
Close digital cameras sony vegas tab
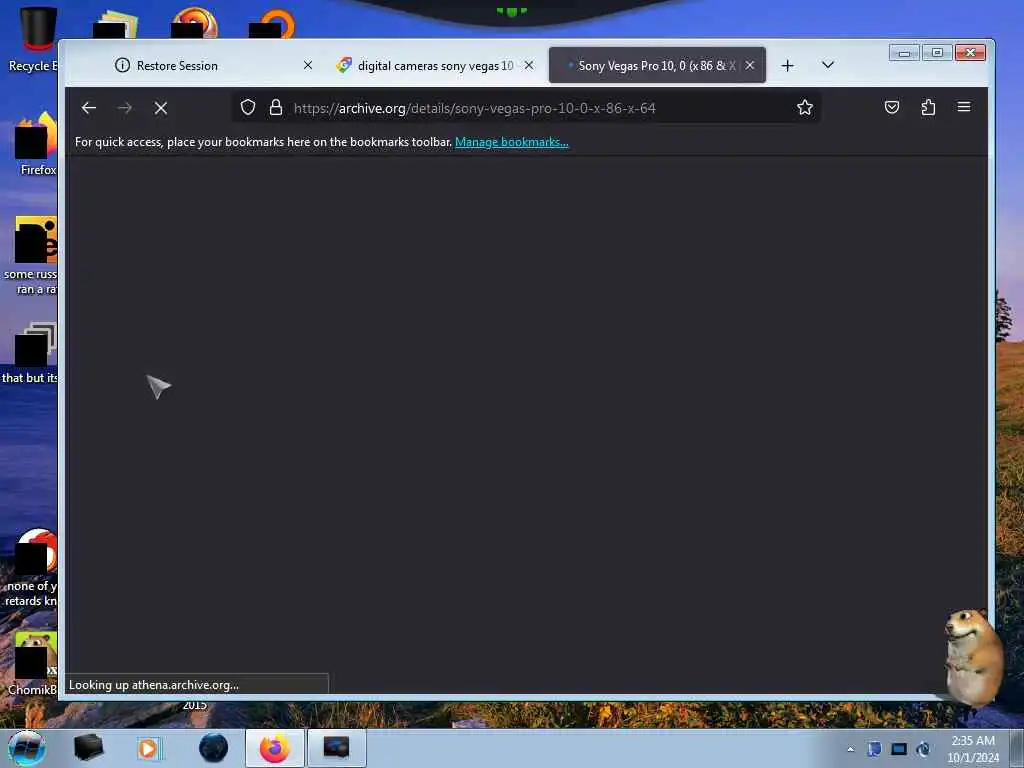pos(529,65)
